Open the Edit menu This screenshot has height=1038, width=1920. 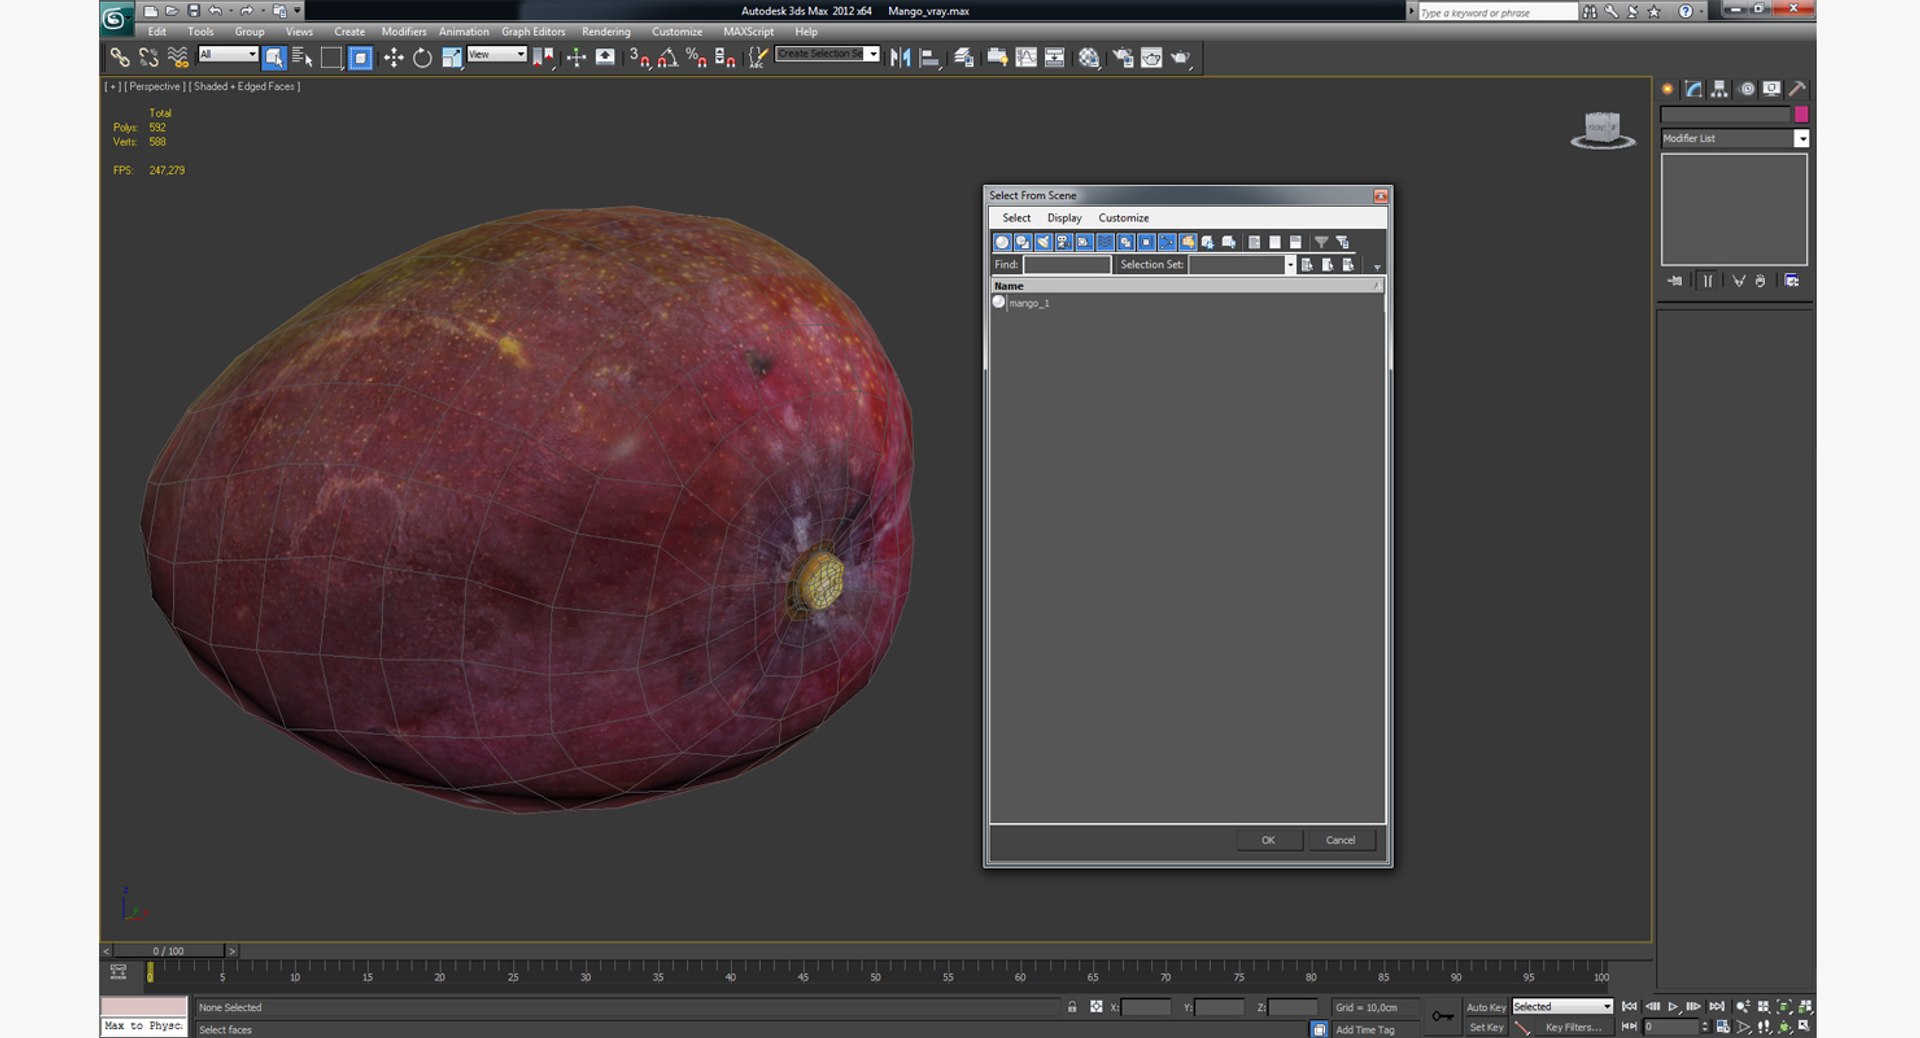(157, 32)
